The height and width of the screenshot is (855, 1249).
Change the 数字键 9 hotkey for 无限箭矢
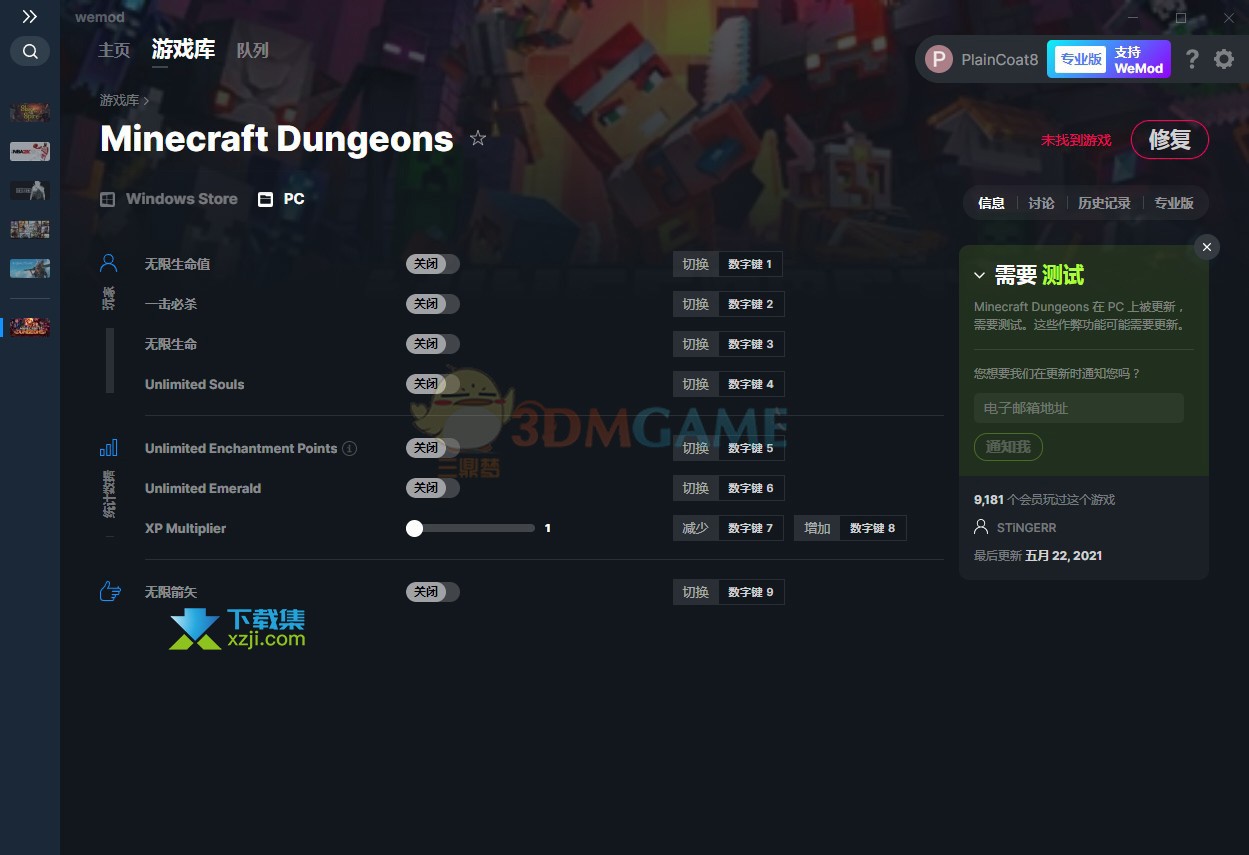(x=751, y=592)
